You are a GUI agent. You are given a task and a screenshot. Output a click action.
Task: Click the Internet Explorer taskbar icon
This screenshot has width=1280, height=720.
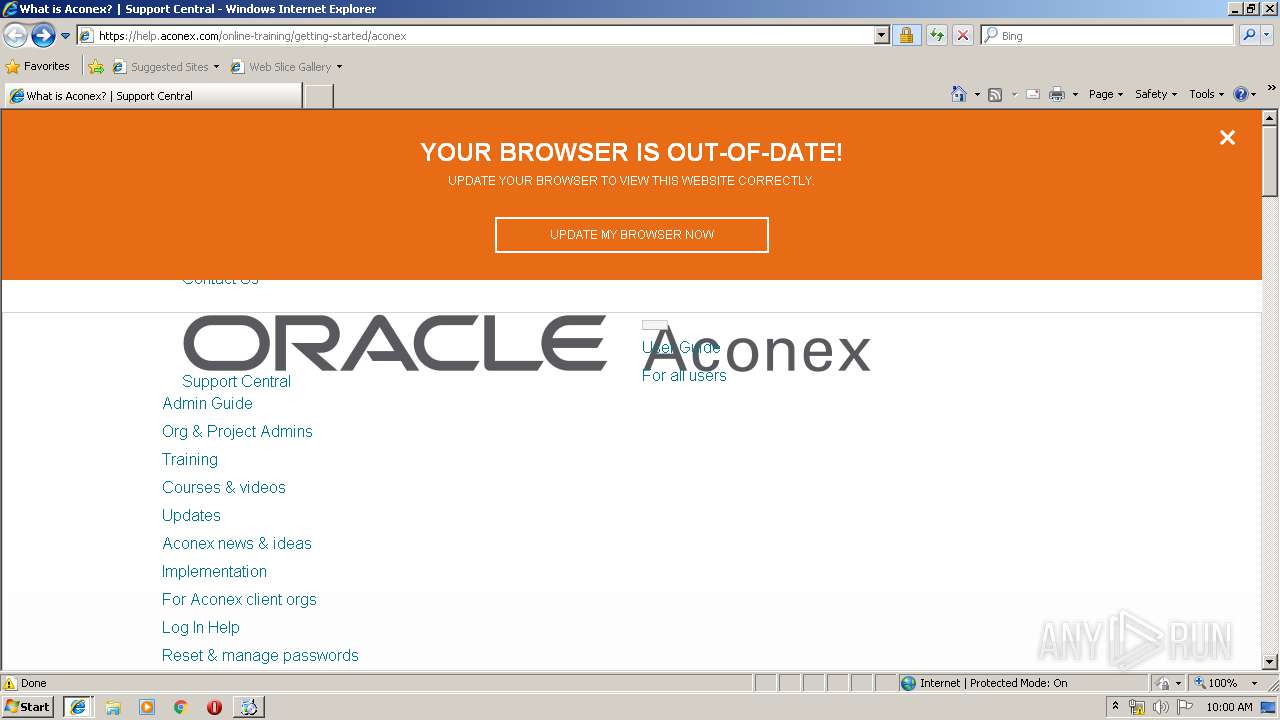tap(78, 707)
